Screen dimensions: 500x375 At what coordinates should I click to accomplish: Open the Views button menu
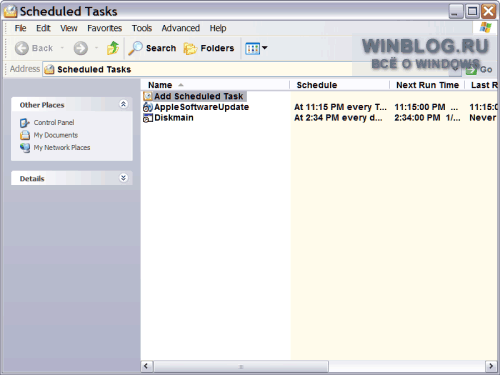pyautogui.click(x=256, y=48)
